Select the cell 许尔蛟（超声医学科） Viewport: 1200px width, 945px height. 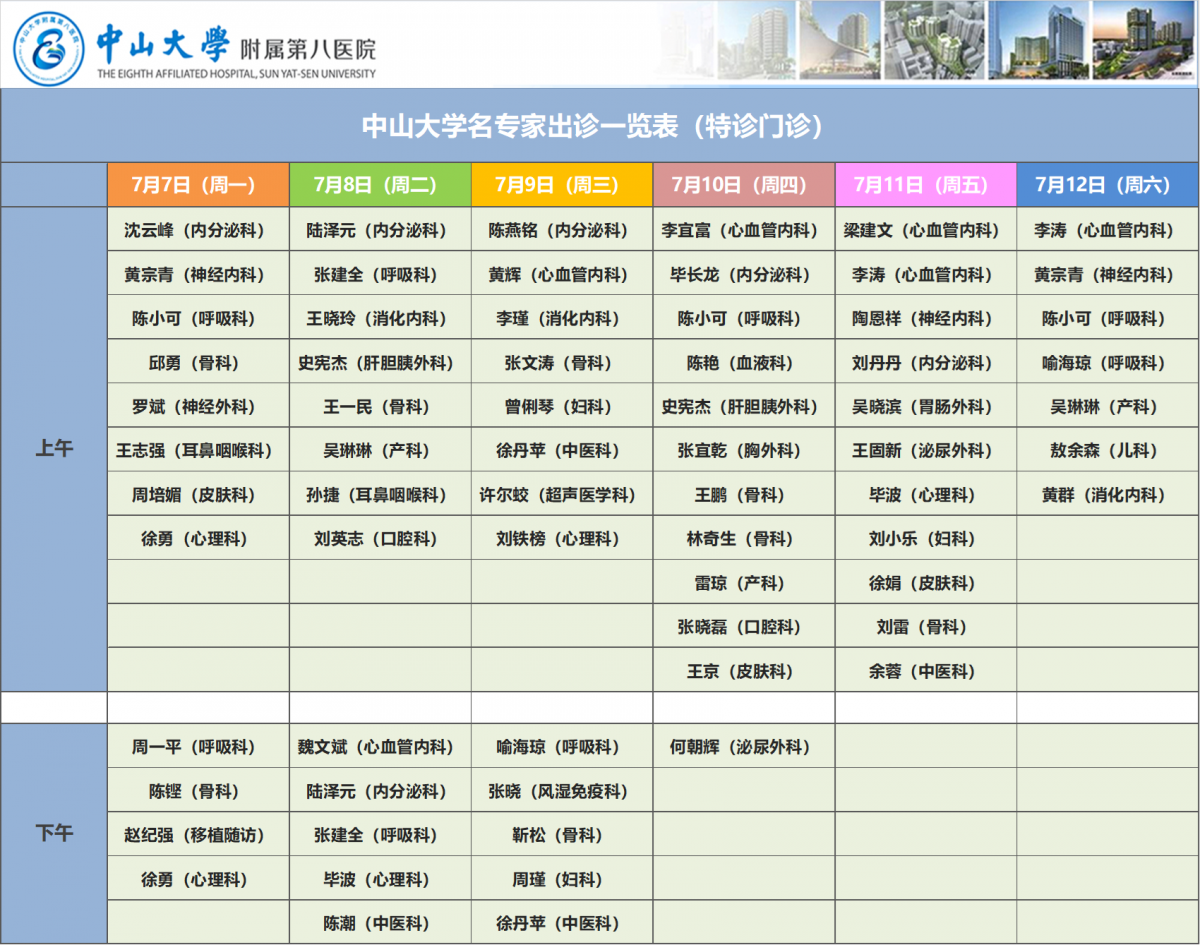pos(562,494)
